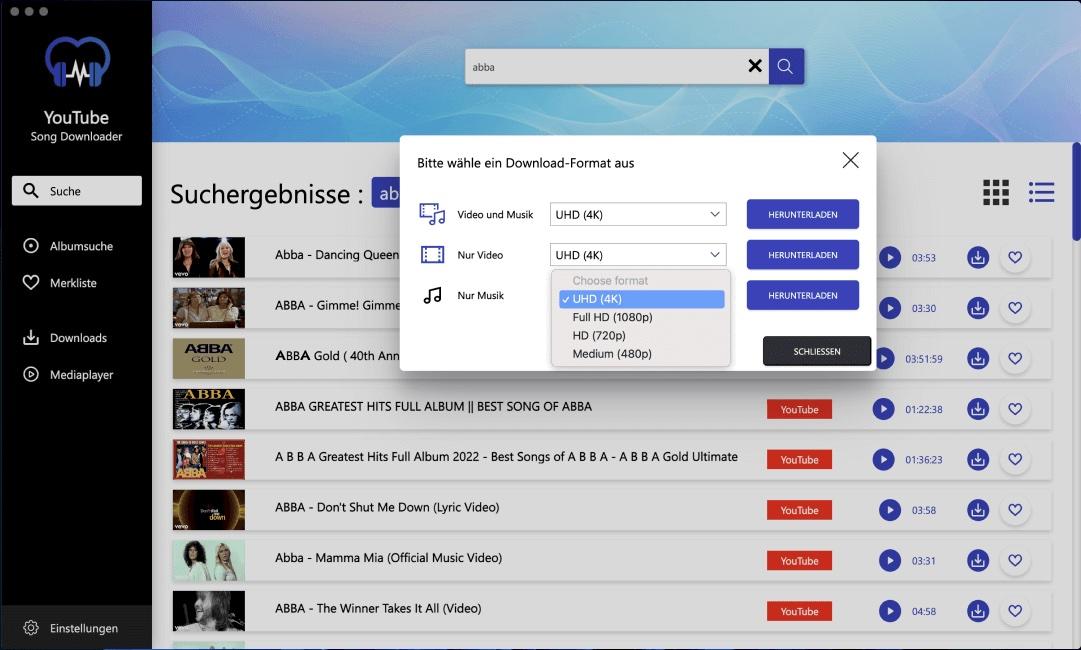Viewport: 1081px width, 650px height.
Task: Open Einstellungen via the gear icon
Action: [x=30, y=627]
